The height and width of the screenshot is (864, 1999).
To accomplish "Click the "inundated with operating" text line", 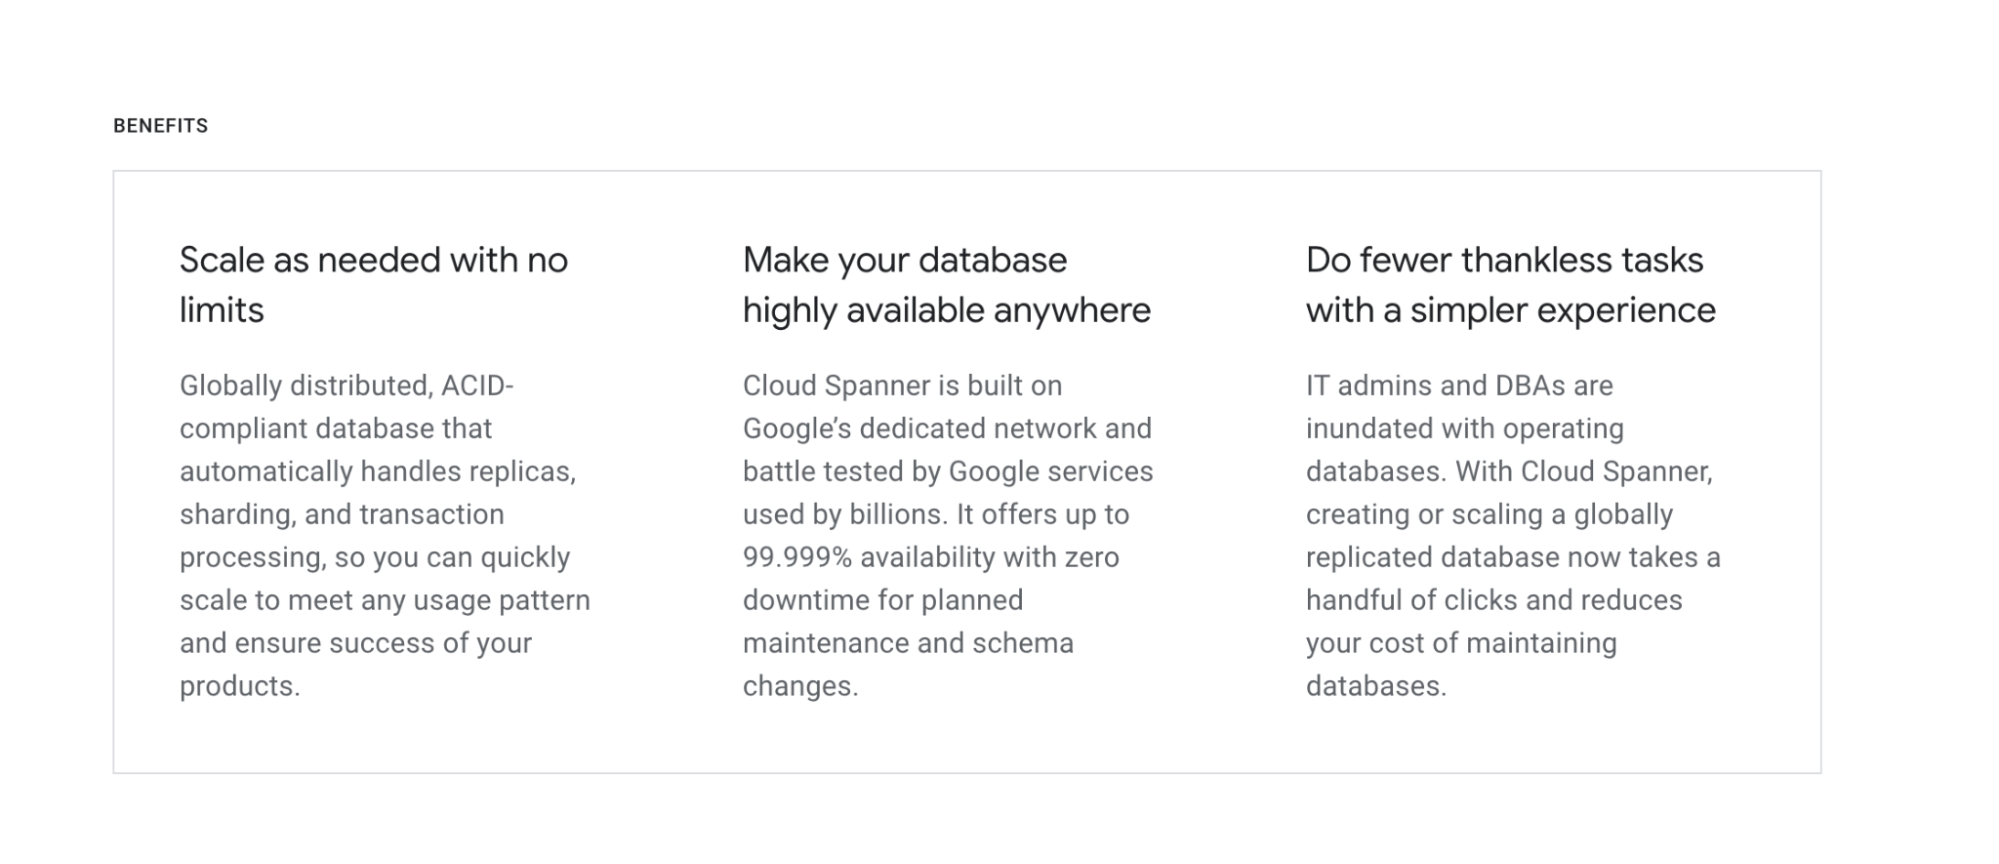I will (1464, 429).
